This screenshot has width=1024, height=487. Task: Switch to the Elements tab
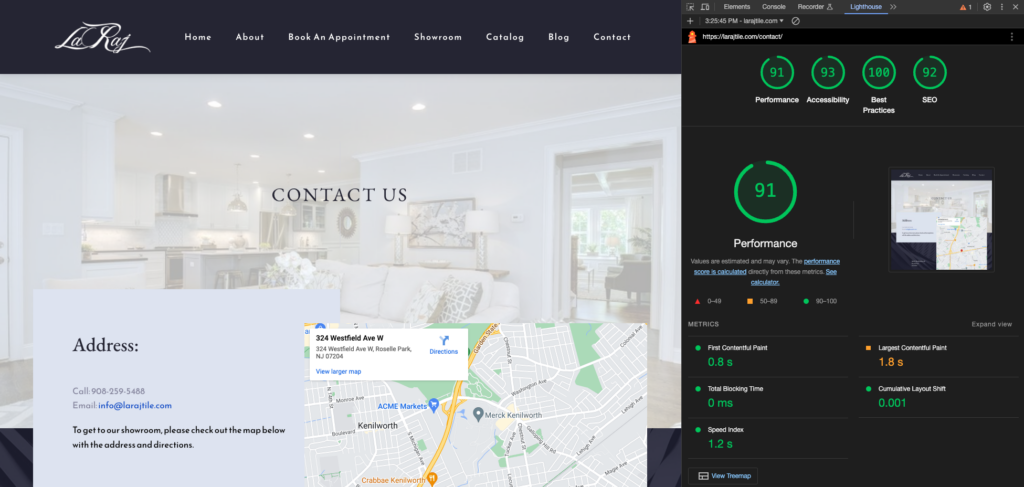tap(736, 7)
